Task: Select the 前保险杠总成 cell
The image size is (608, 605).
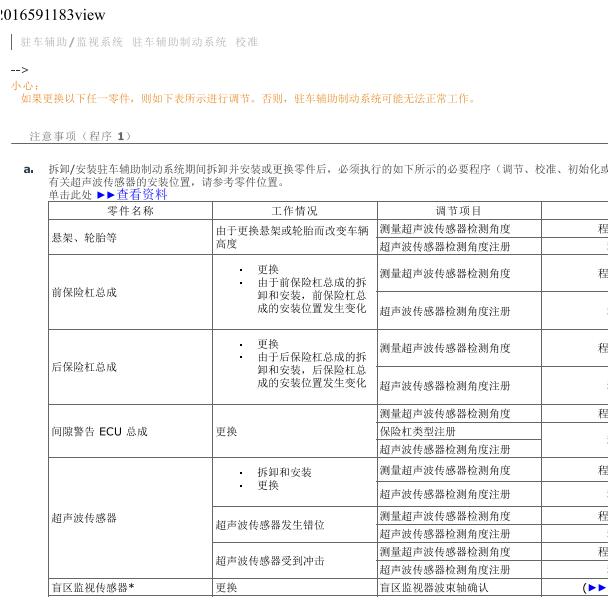Action: tap(130, 292)
